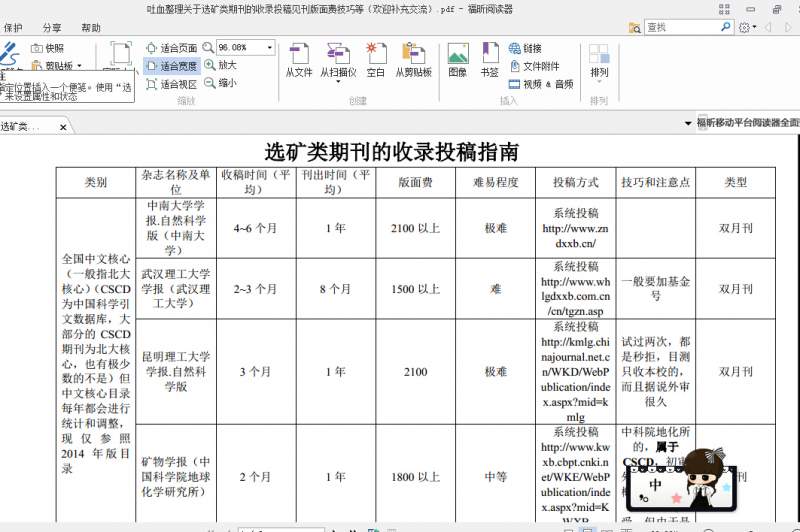Click 放大 zoom in icon
This screenshot has width=800, height=532.
210,65
